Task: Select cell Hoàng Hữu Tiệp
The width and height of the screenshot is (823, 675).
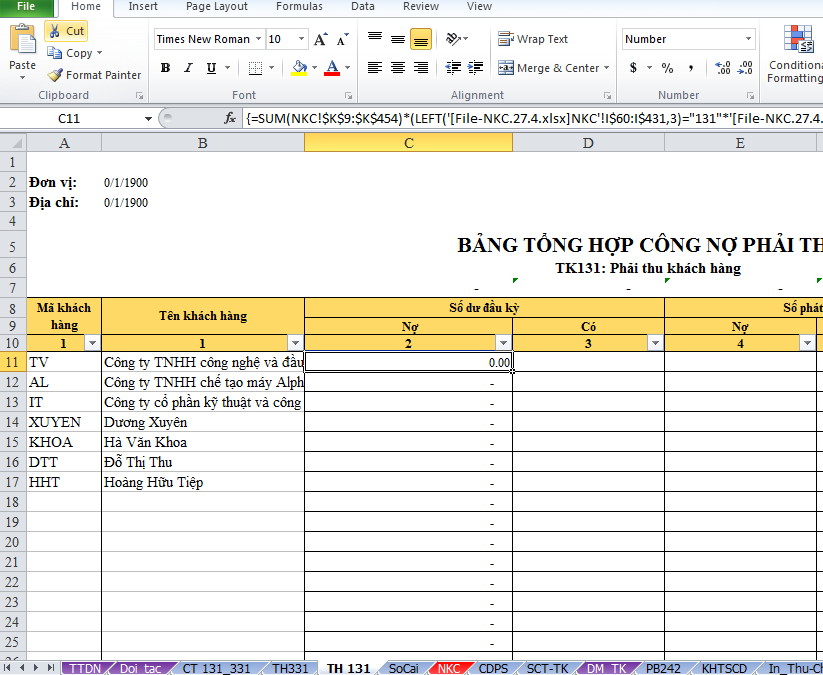Action: 203,482
